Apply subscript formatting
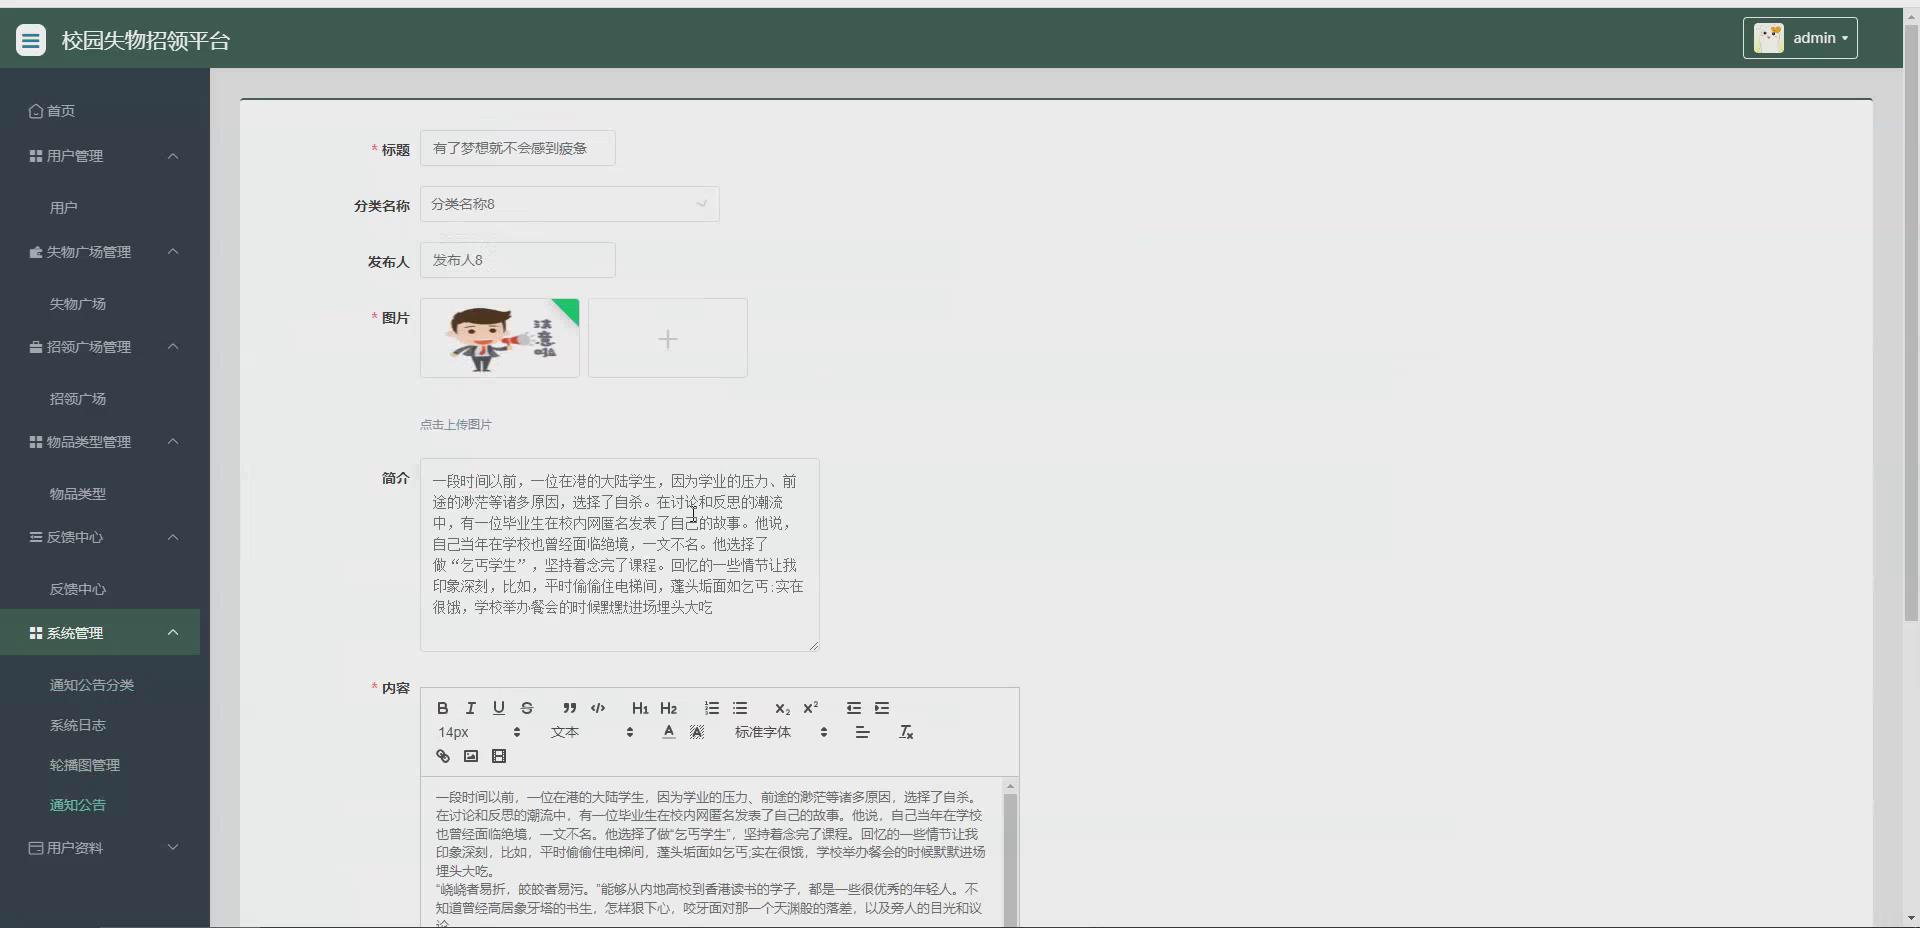This screenshot has height=928, width=1920. pyautogui.click(x=782, y=708)
